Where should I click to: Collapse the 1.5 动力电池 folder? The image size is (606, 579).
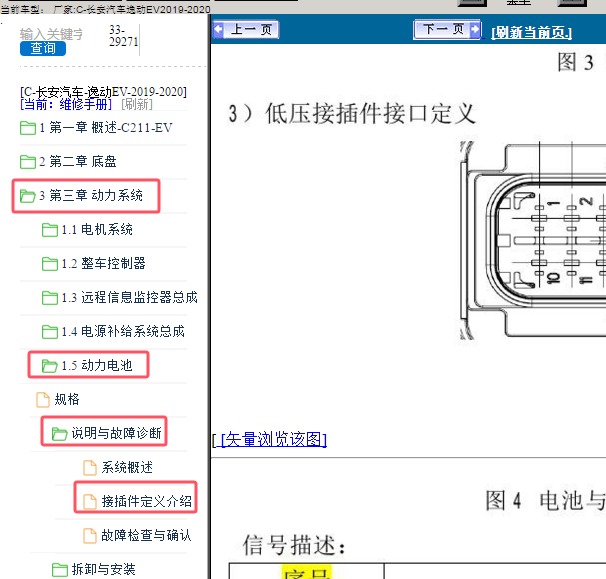87,365
